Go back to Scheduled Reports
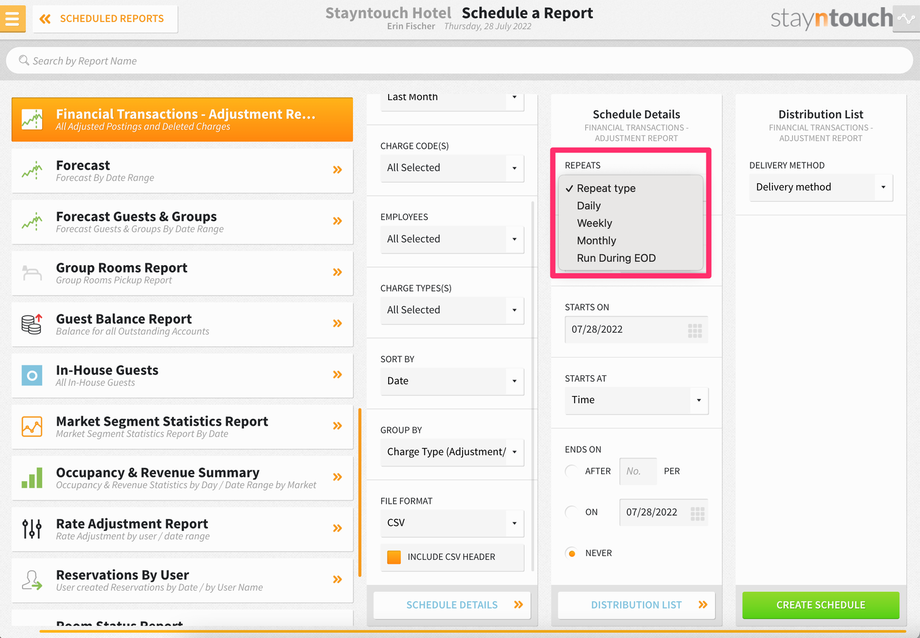The image size is (920, 638). pos(105,19)
